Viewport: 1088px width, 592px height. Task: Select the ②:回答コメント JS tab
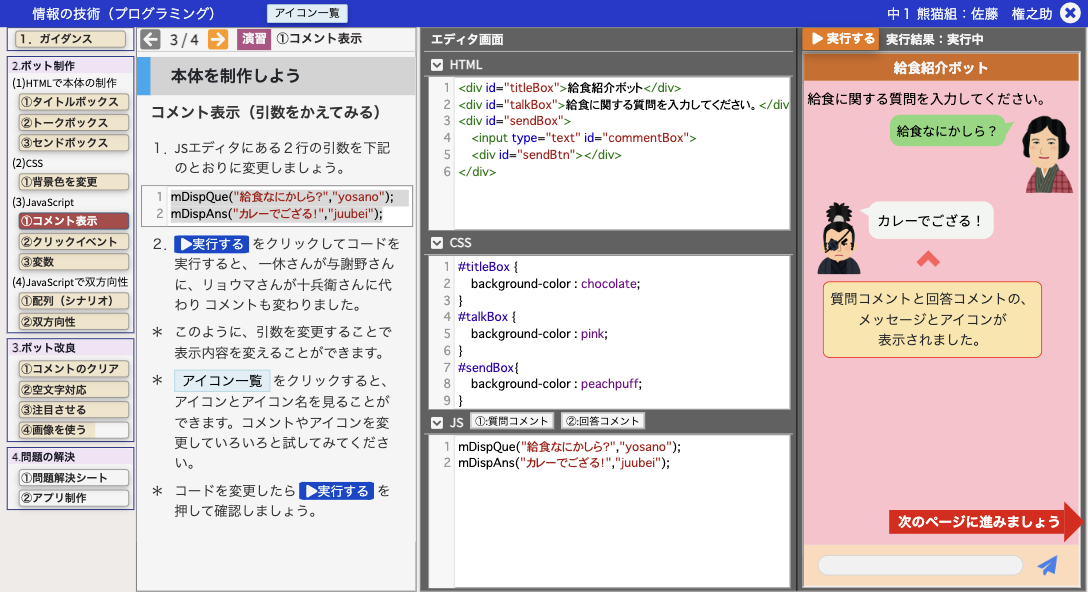point(602,421)
